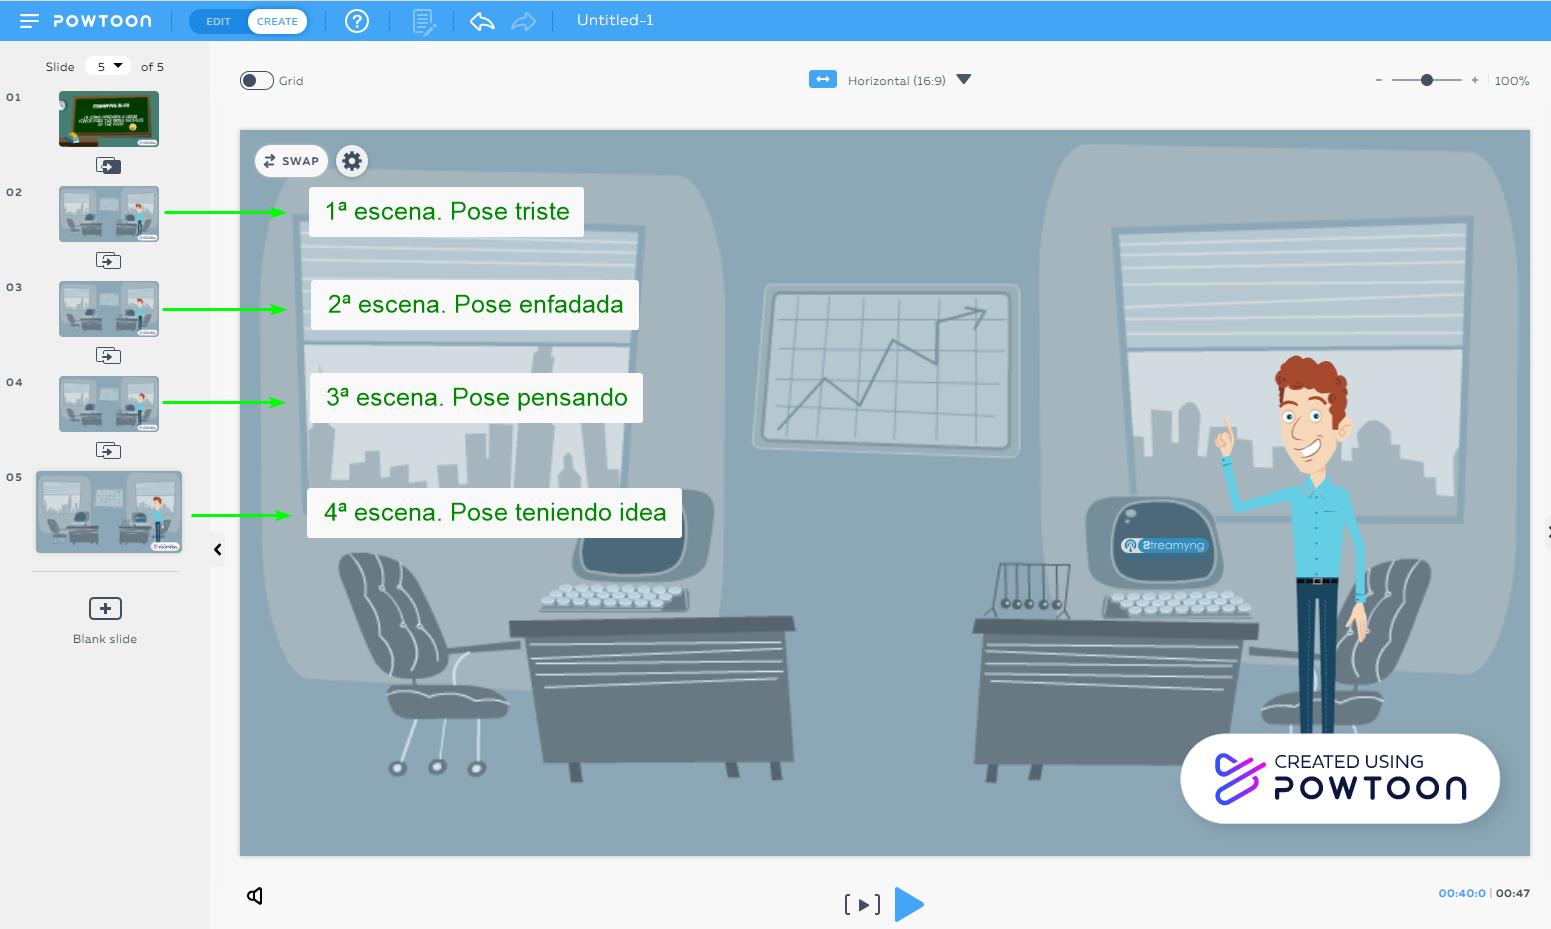Image resolution: width=1551 pixels, height=929 pixels.
Task: Open the hamburger main menu
Action: point(29,20)
